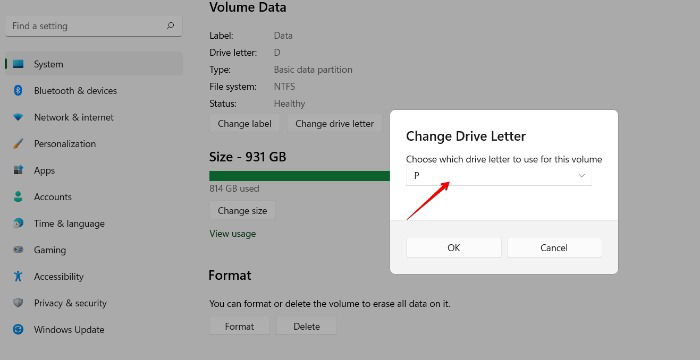Viewport: 700px width, 360px height.
Task: Confirm drive letter change with OK
Action: point(454,248)
